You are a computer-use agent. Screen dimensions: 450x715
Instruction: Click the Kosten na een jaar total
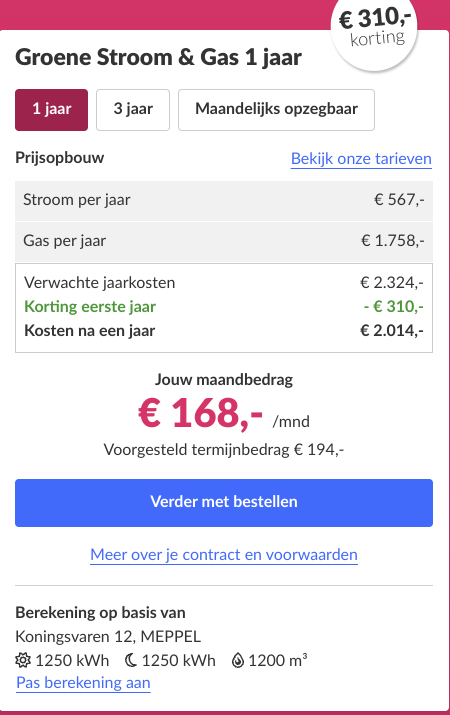click(224, 331)
